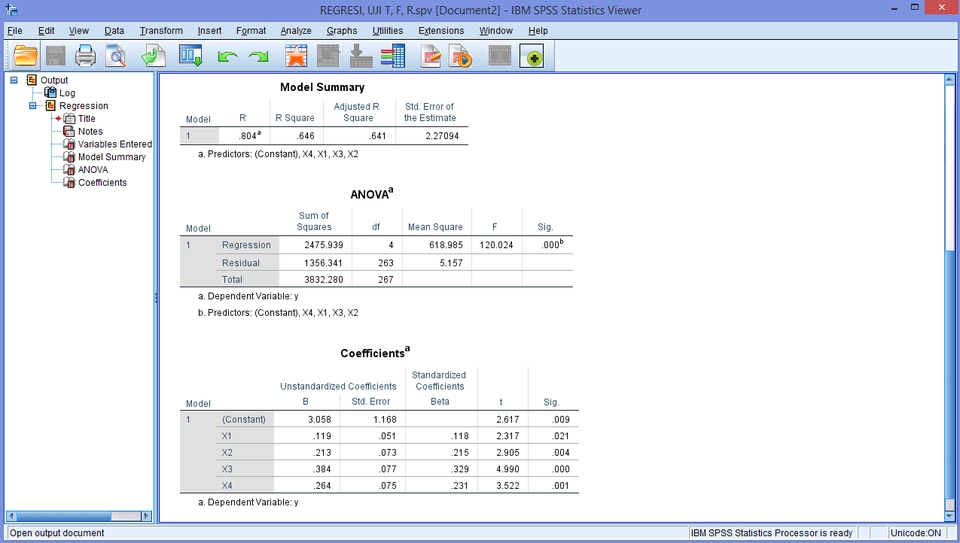Click the grayed Designate Window icon
Viewport: 960px width, 543px height.
[500, 56]
